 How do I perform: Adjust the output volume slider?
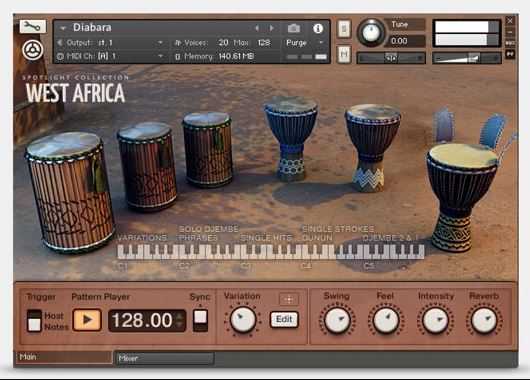(x=466, y=58)
